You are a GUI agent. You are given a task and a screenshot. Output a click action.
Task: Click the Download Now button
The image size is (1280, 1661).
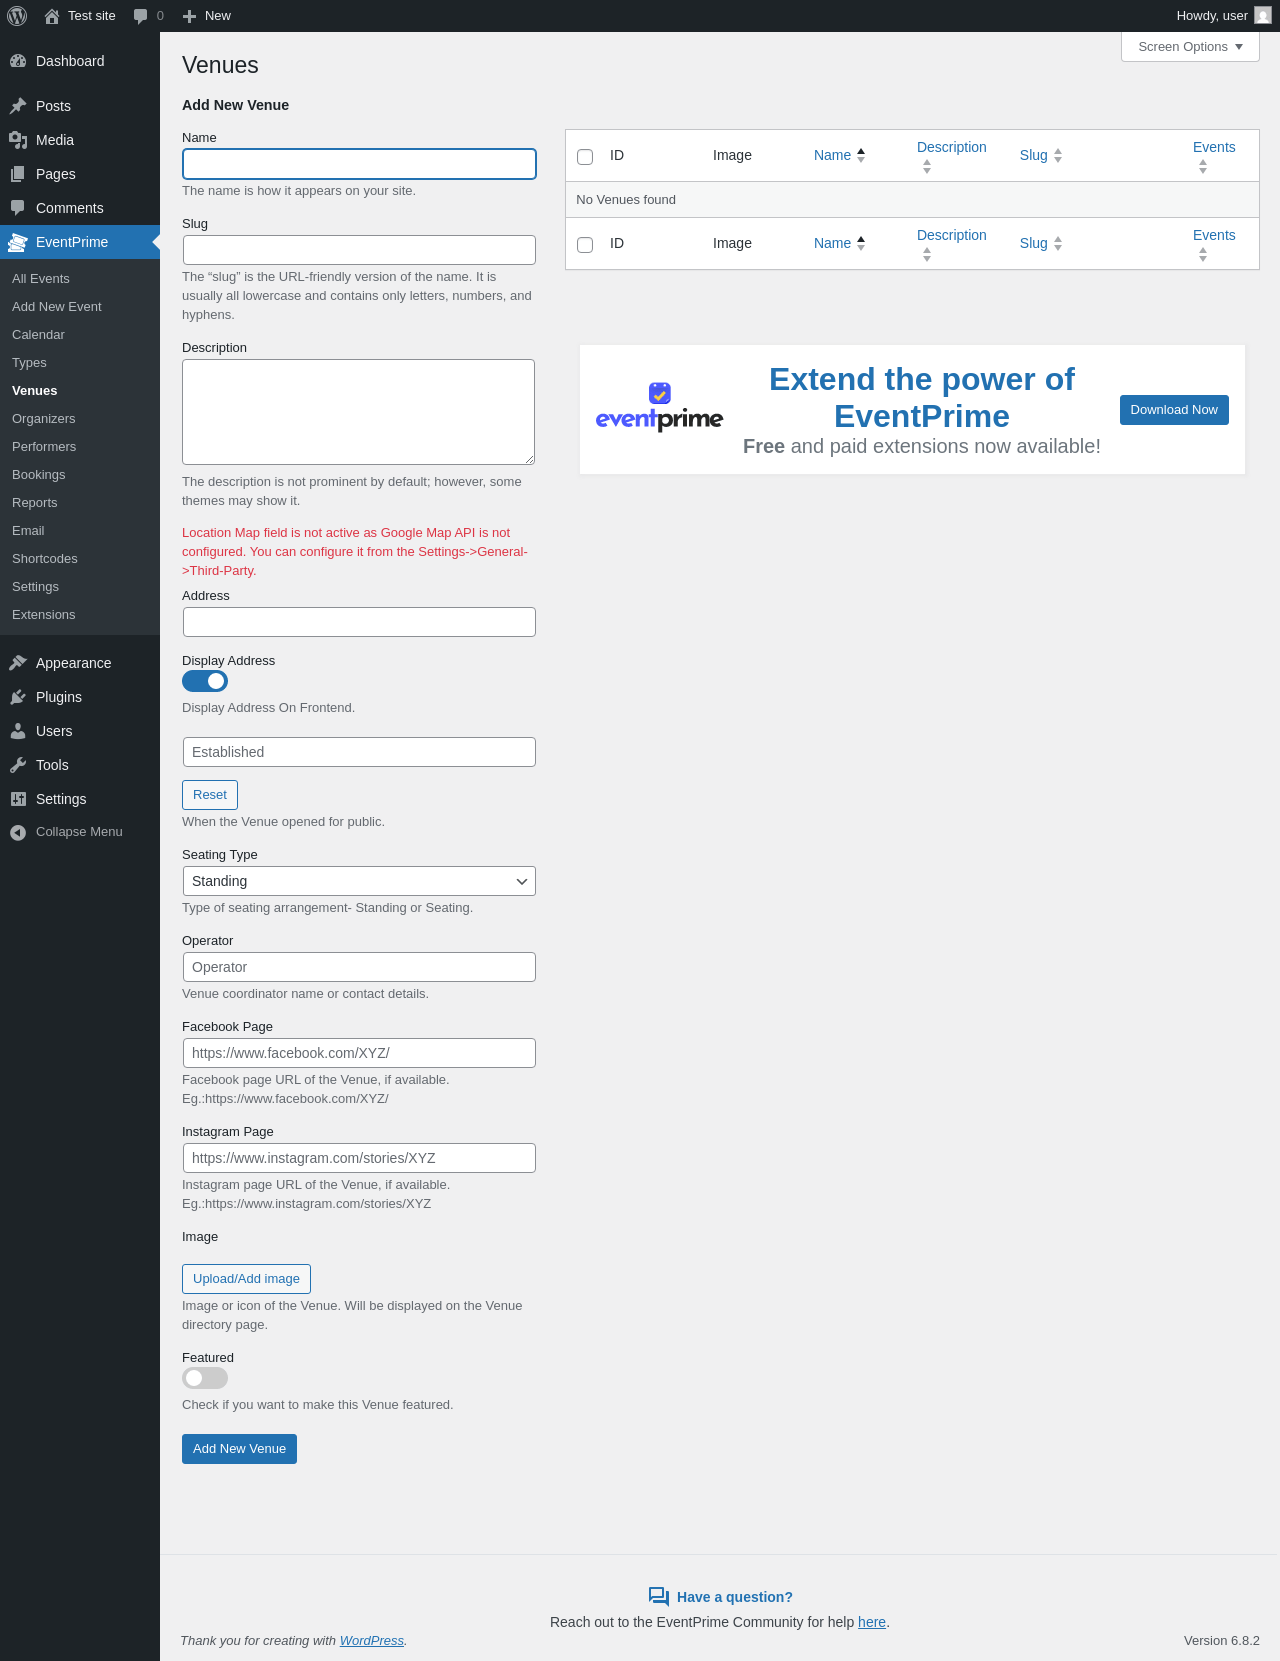(1174, 410)
